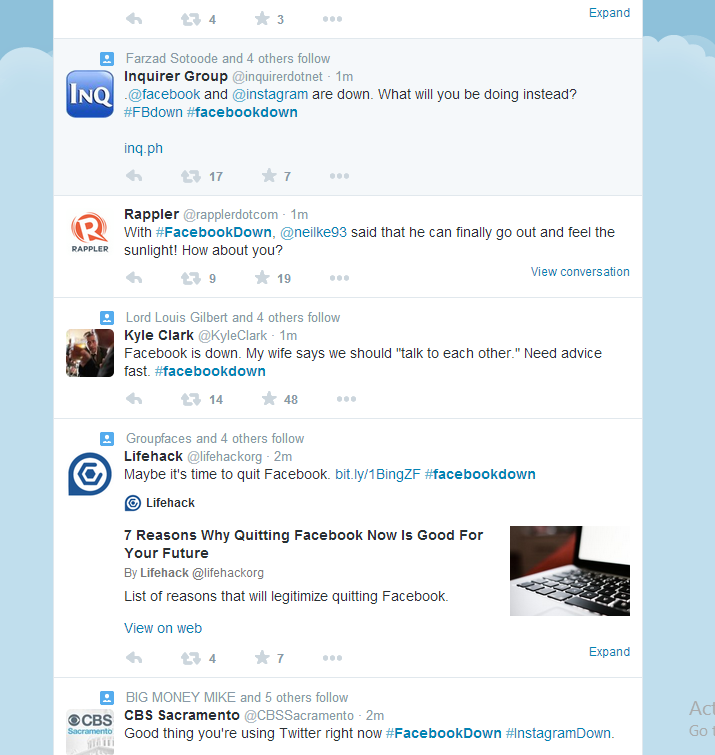Viewport: 715px width, 755px height.
Task: Open more options on Inquirer Group tweet
Action: click(x=339, y=176)
